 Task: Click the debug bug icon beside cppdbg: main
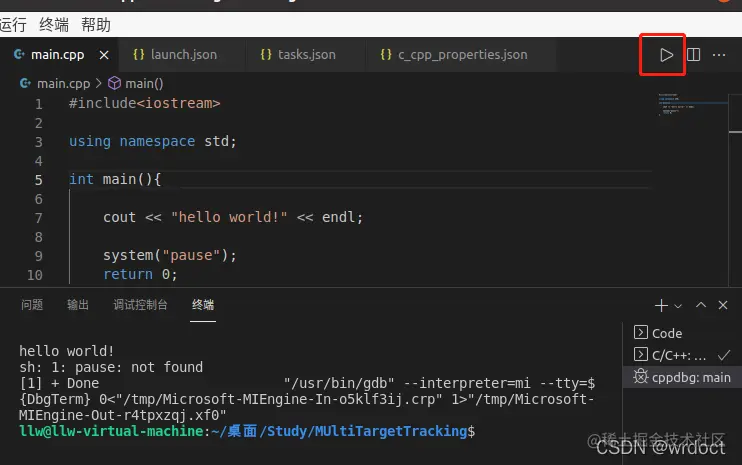click(x=641, y=377)
